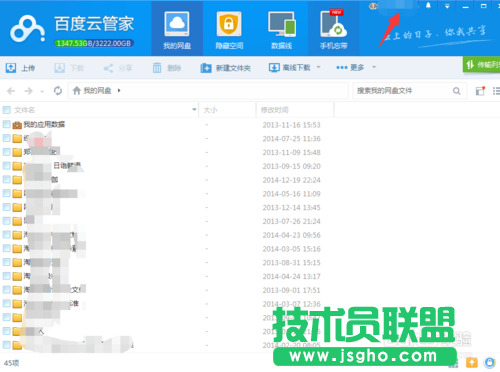Open the navigation history dropdown
500x372 pixels.
pyautogui.click(x=42, y=91)
